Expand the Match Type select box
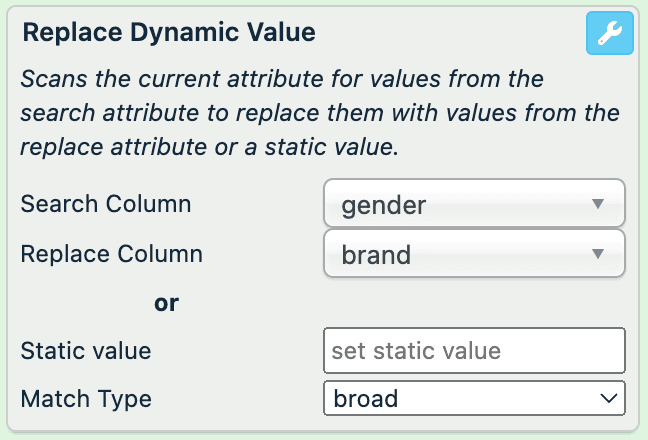The height and width of the screenshot is (440, 648). point(474,398)
